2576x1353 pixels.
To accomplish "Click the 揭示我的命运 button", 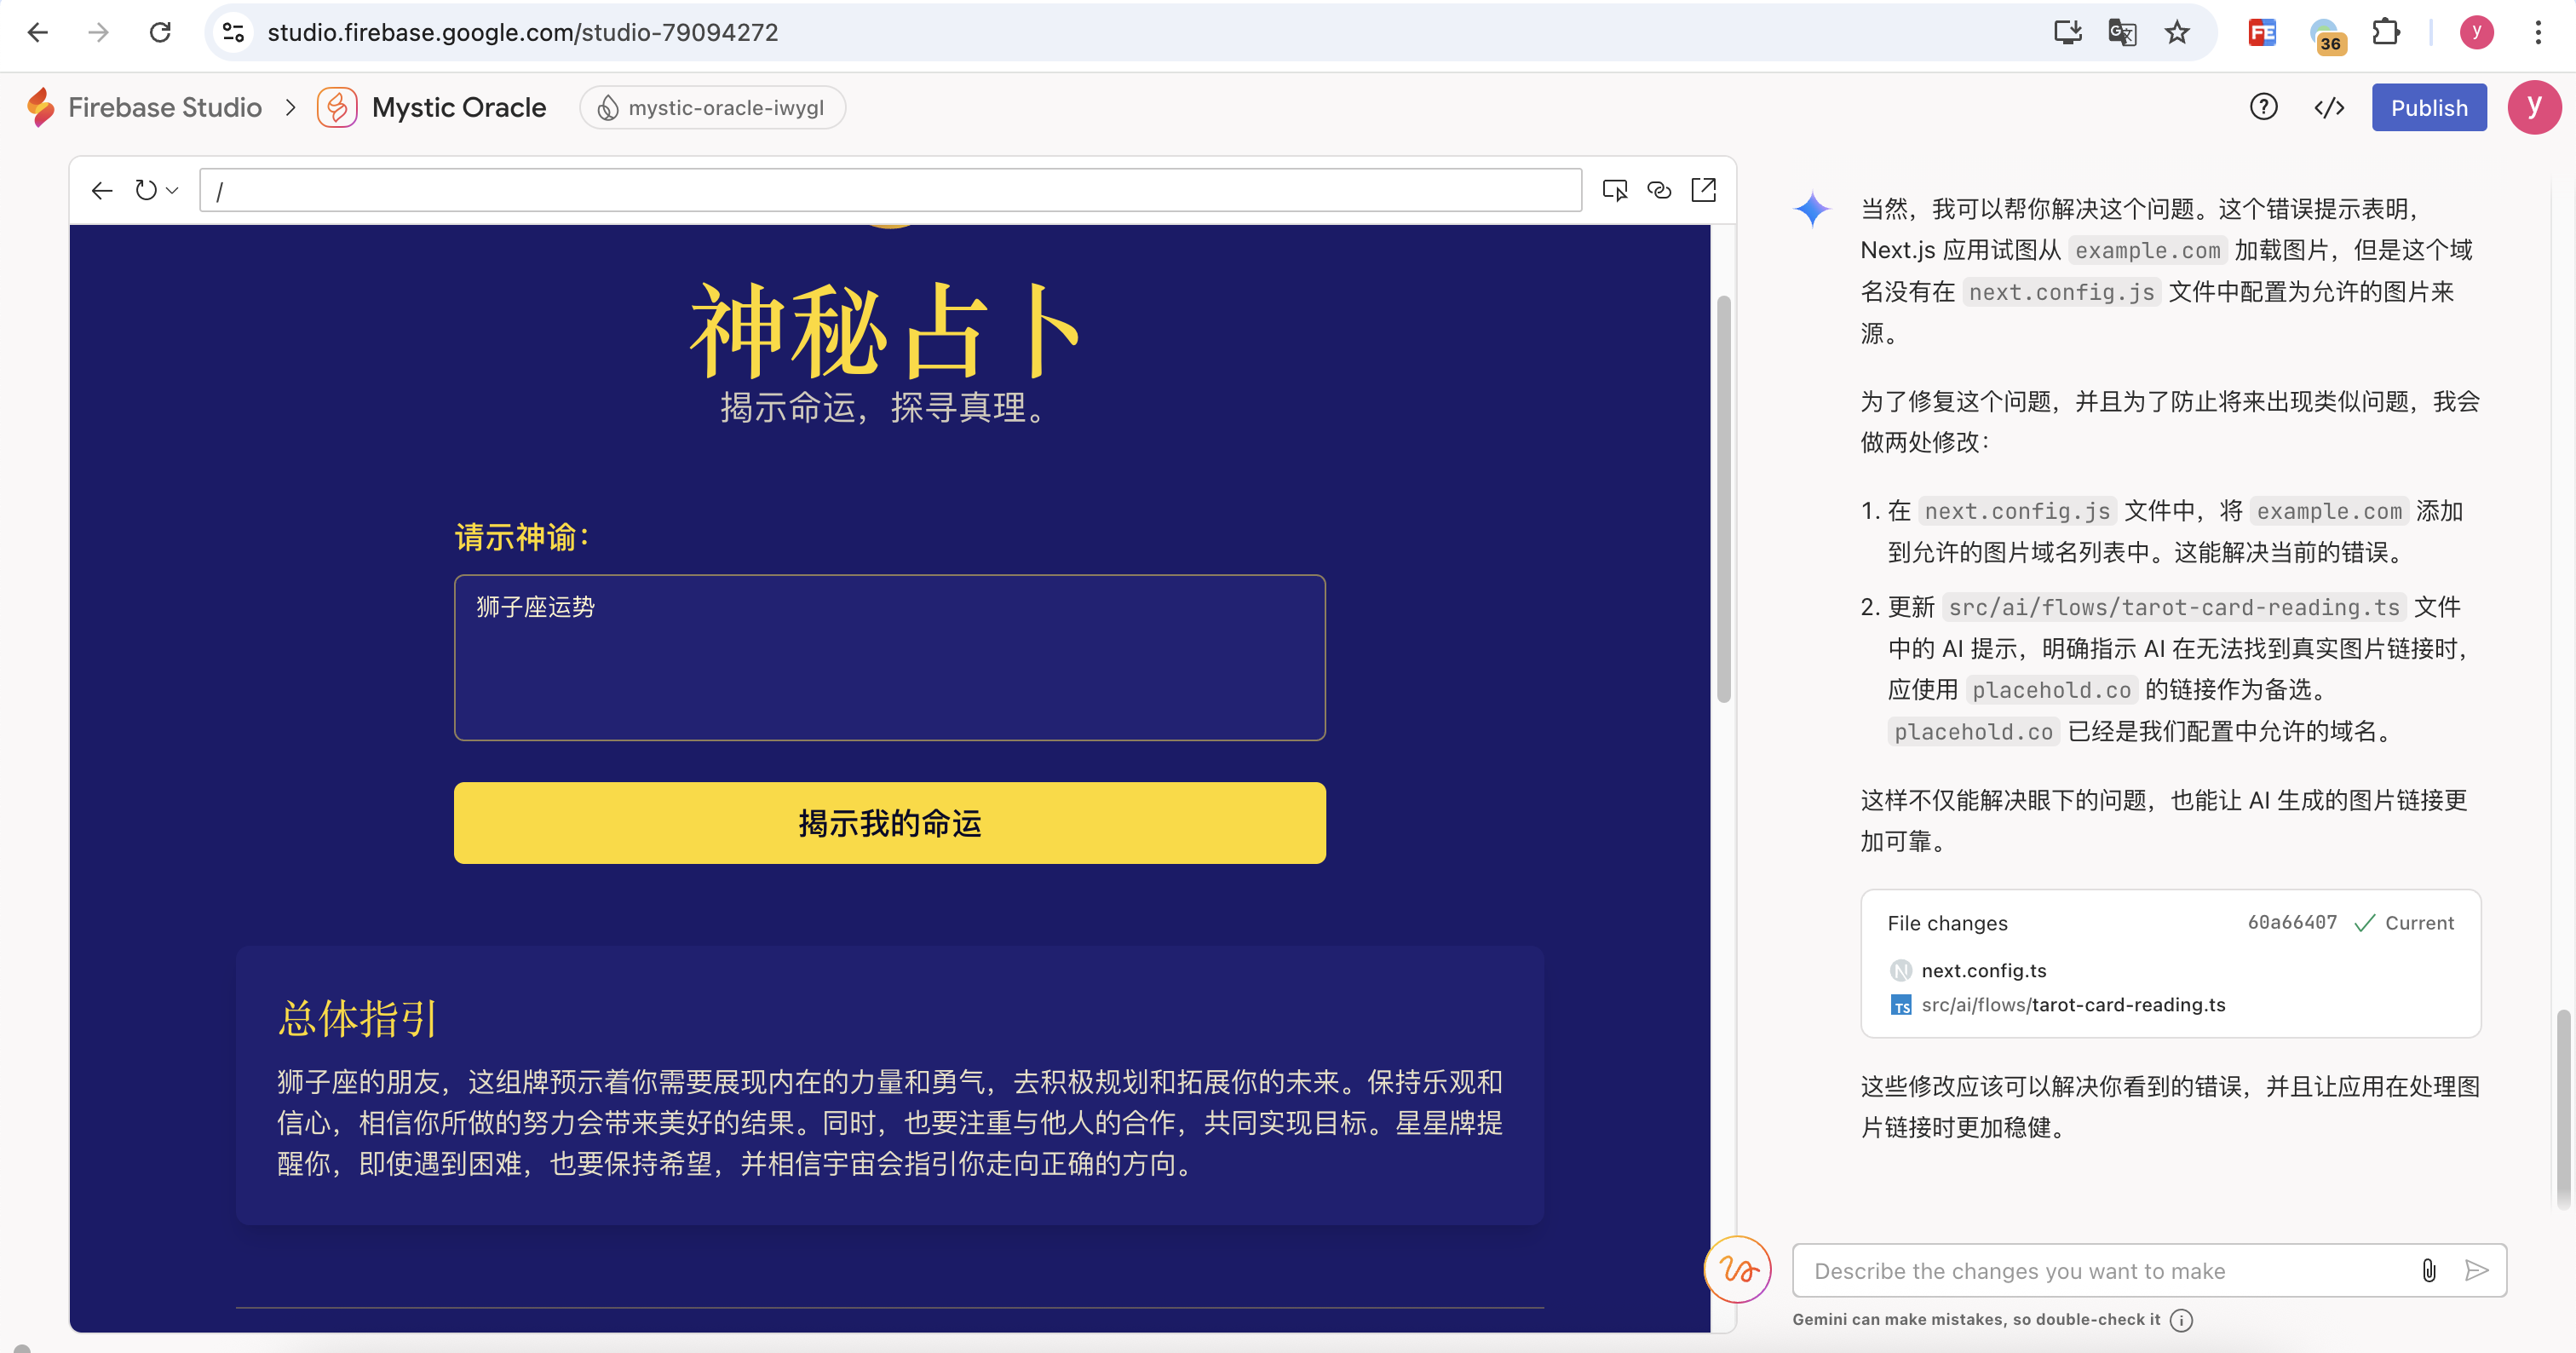I will 889,823.
